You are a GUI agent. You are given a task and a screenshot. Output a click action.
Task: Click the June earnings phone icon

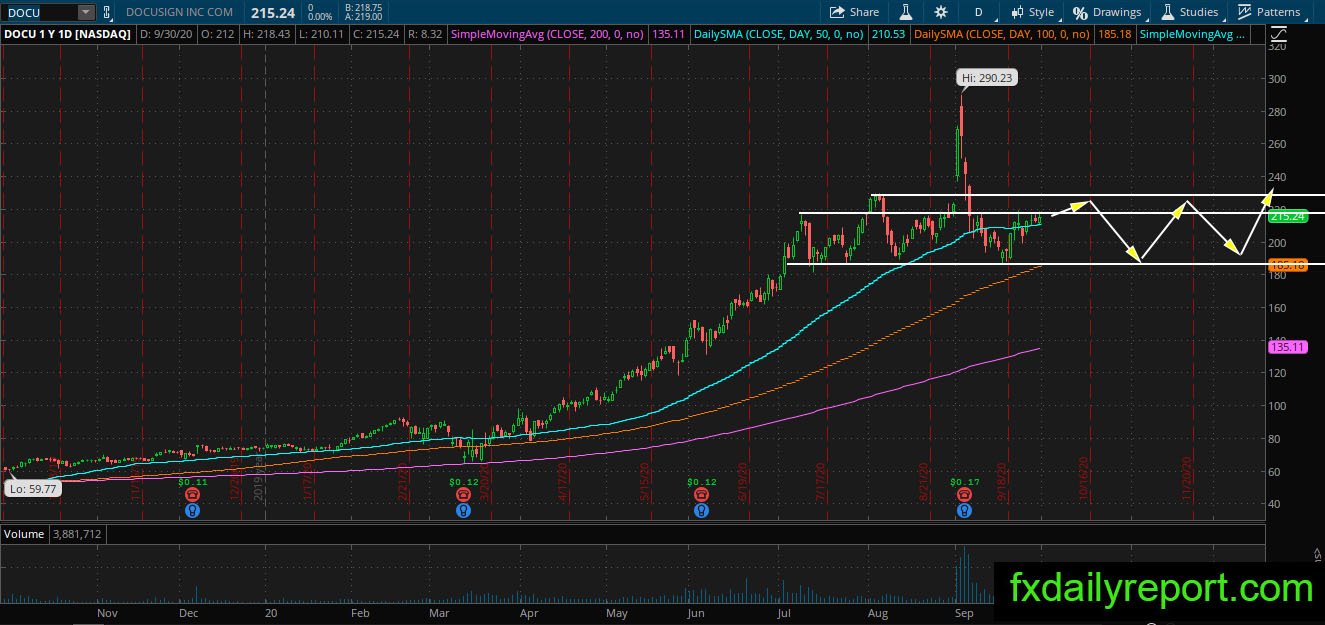[x=702, y=495]
